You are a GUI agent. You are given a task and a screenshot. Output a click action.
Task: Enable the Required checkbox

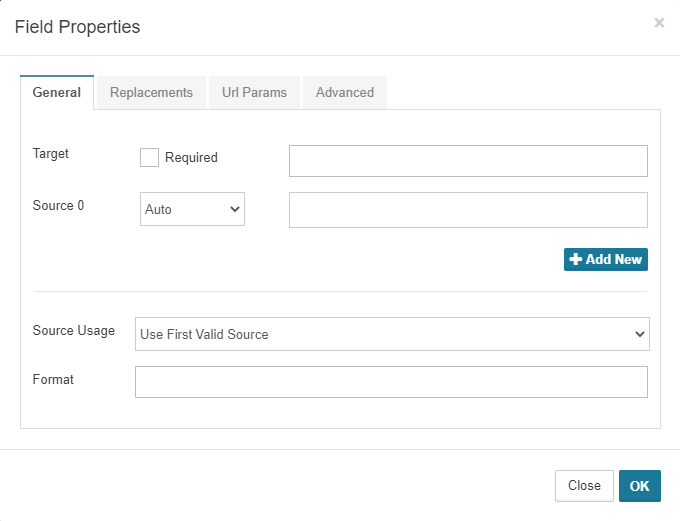(149, 157)
